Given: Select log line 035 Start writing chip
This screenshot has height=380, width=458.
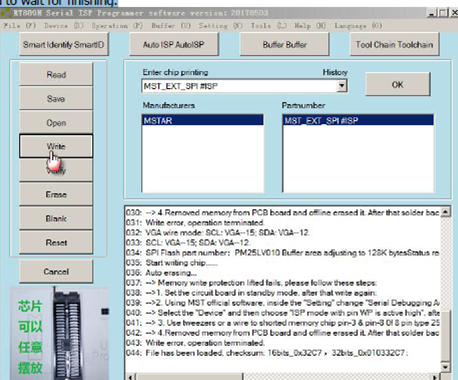Looking at the screenshot, I should click(x=172, y=263).
